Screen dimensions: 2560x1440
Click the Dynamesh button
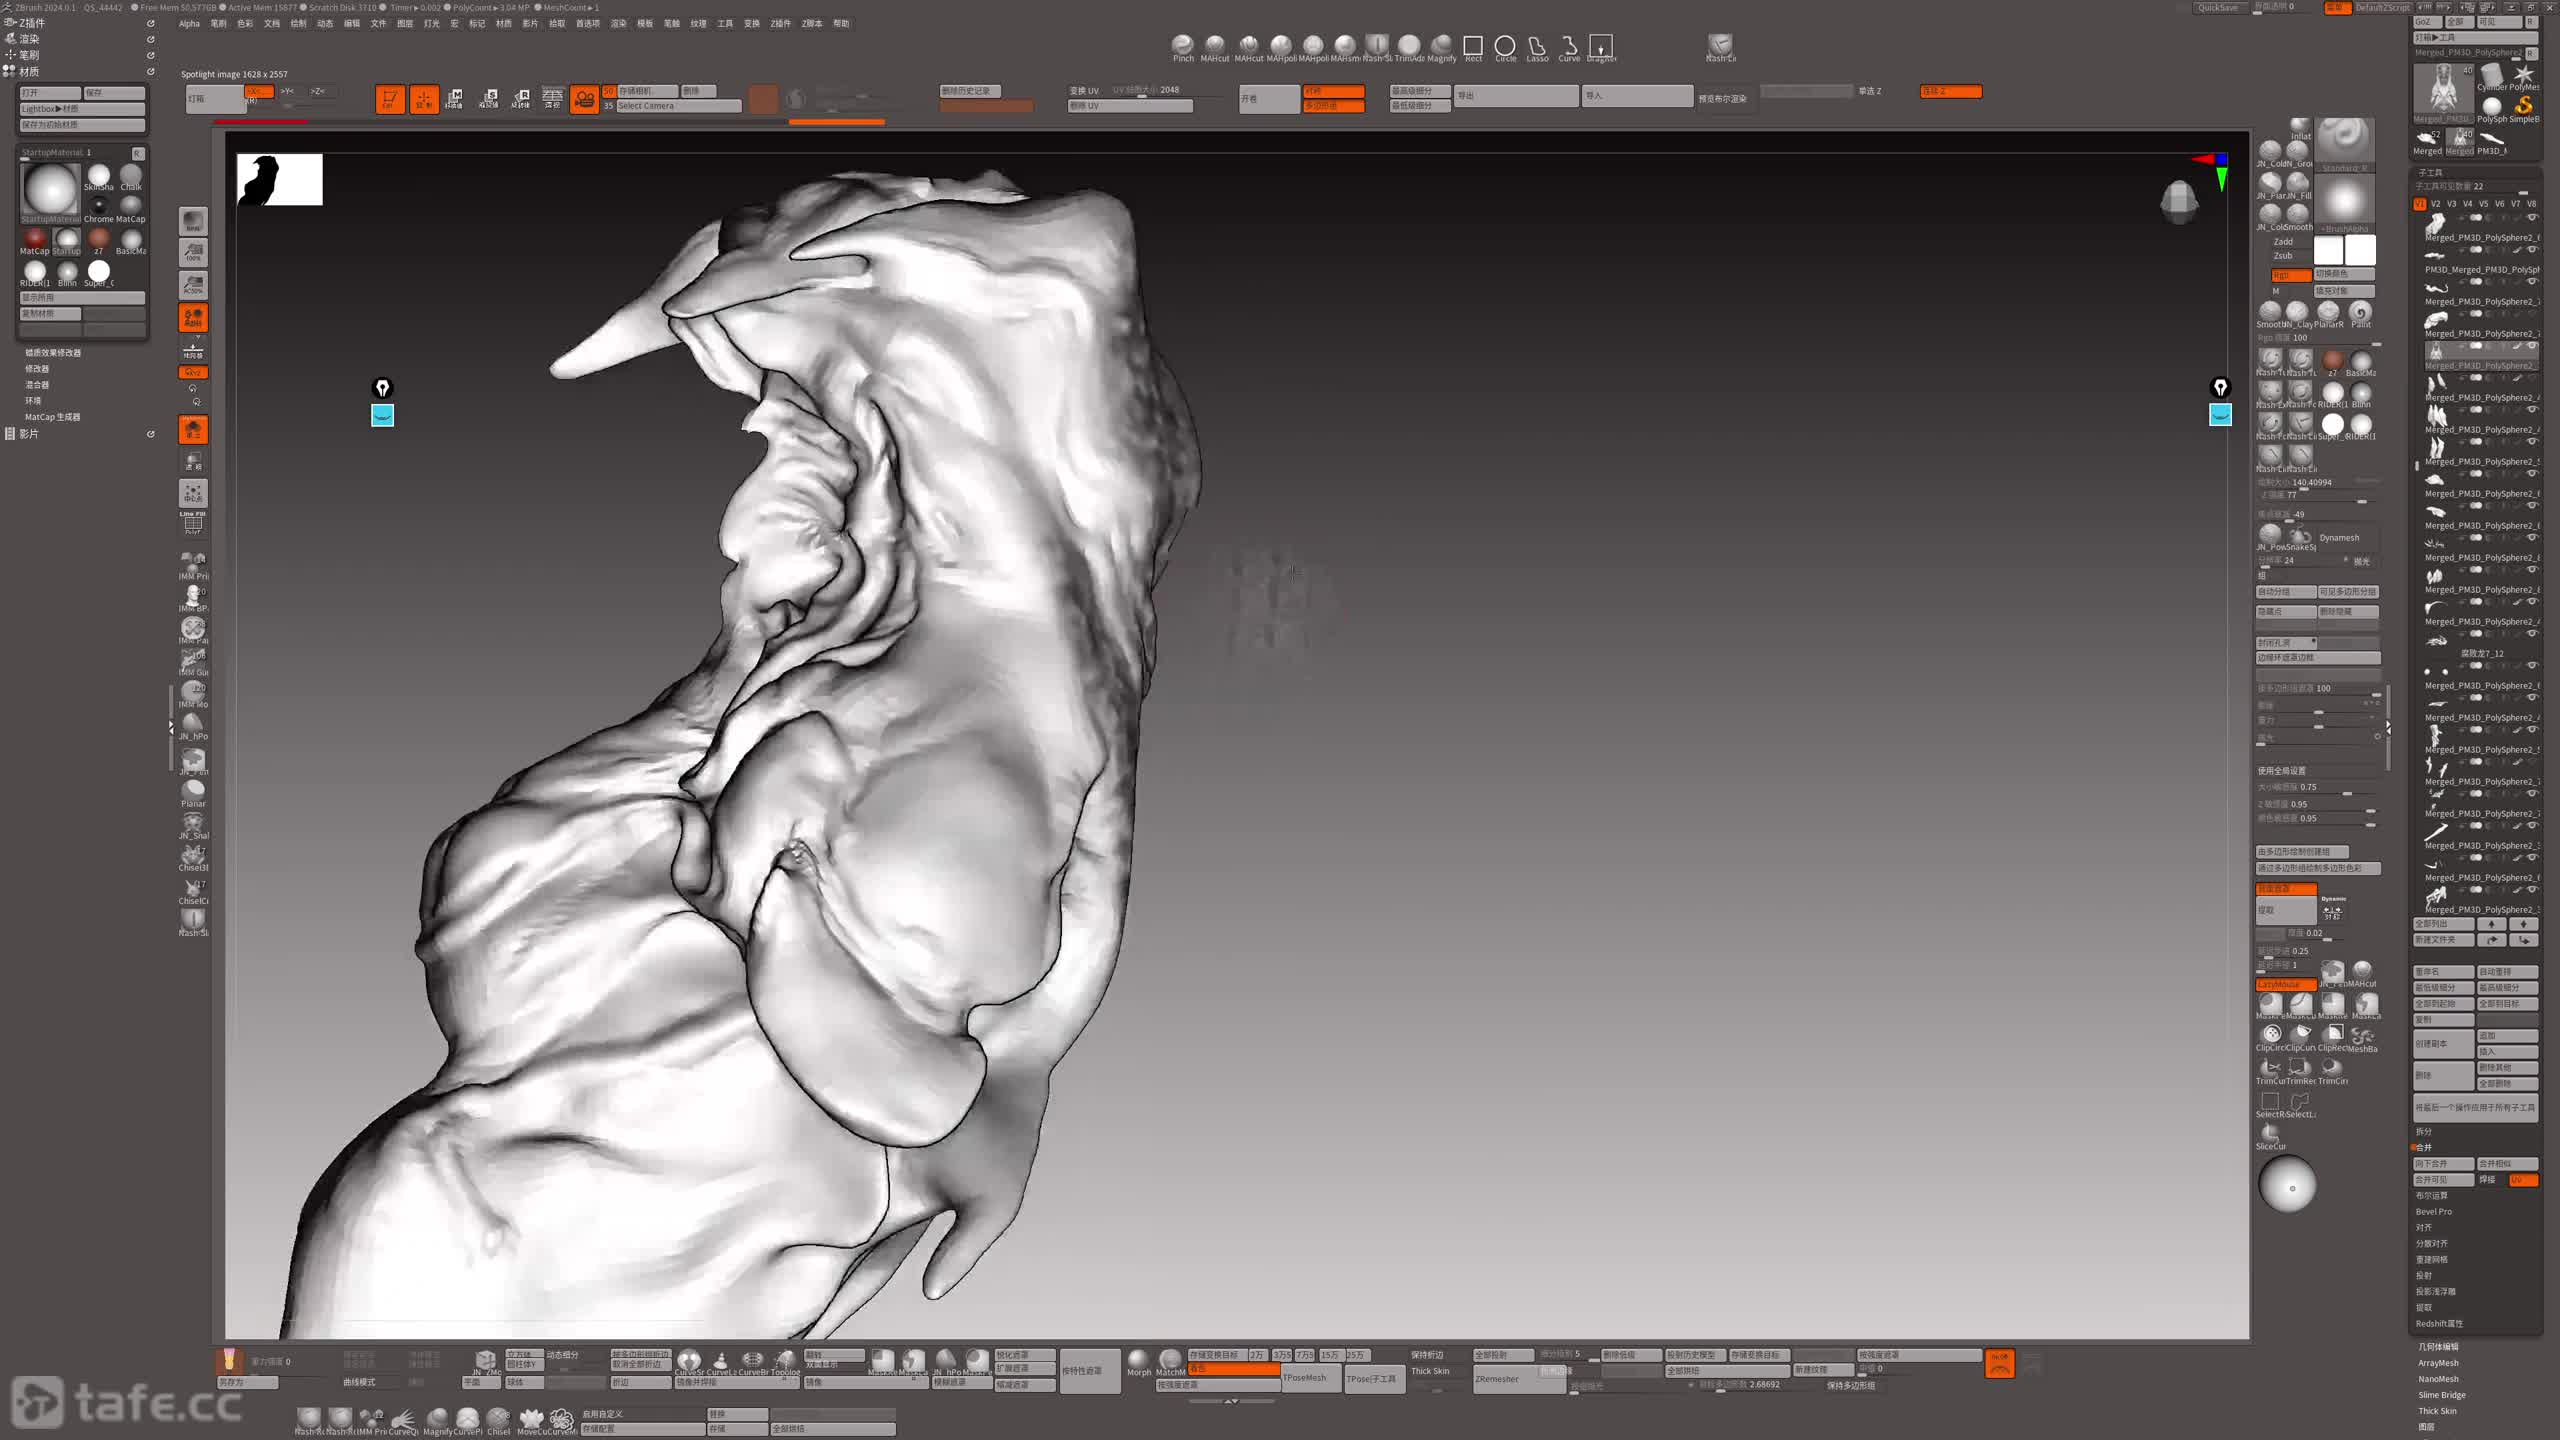2338,537
